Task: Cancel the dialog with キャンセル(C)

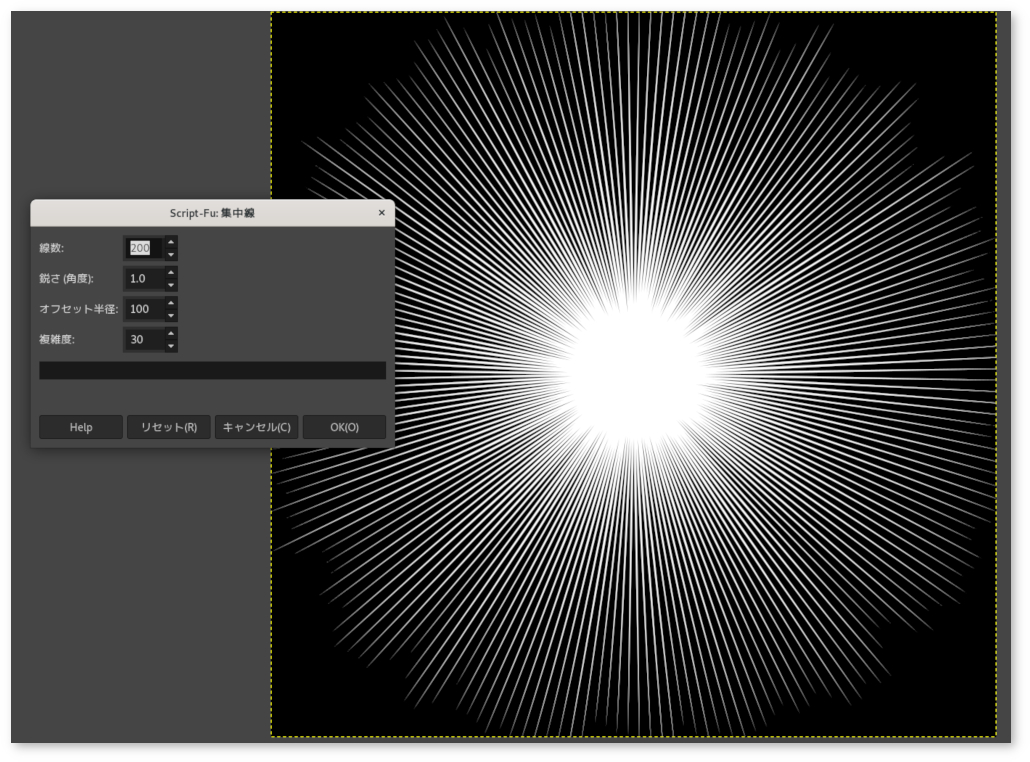Action: click(x=256, y=427)
